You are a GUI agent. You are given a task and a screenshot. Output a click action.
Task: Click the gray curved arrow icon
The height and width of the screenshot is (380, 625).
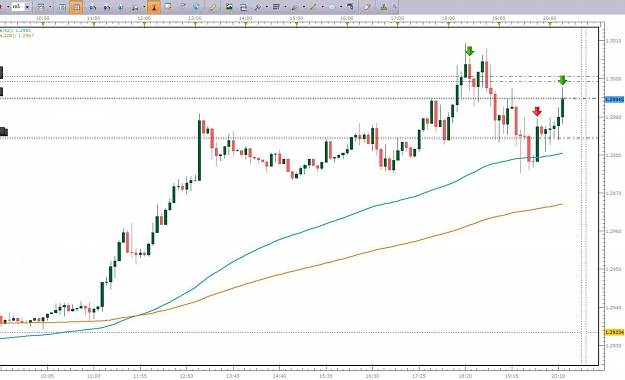tap(182, 6)
